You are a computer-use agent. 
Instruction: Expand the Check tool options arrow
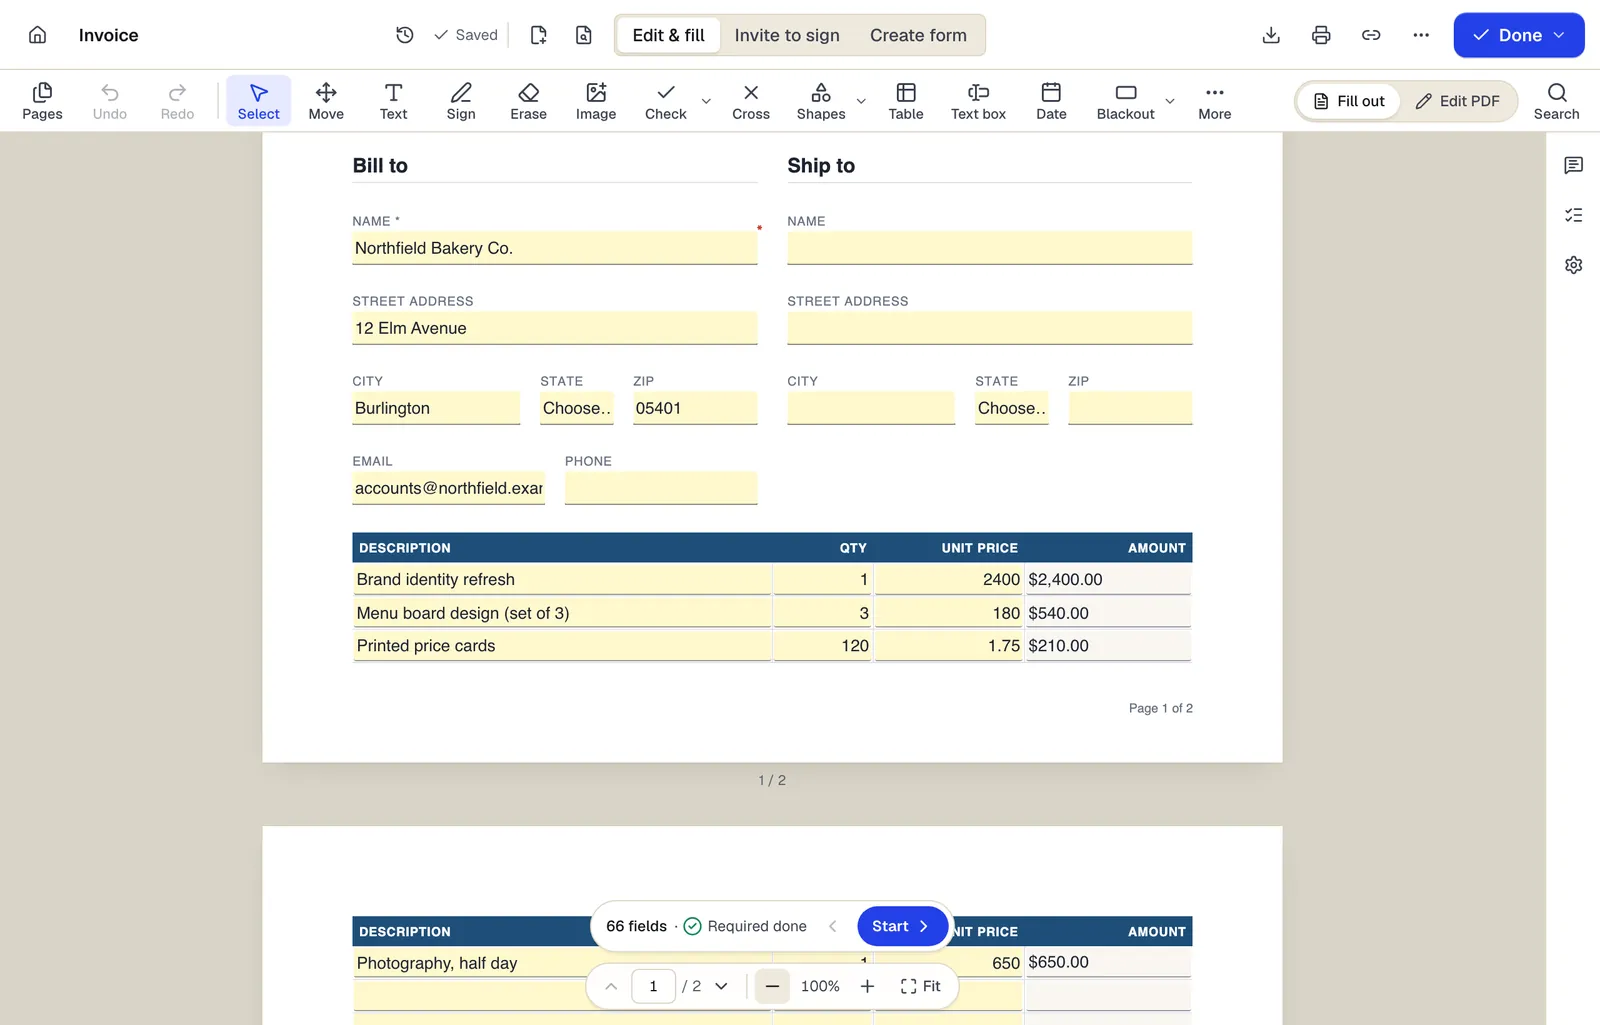pyautogui.click(x=706, y=101)
